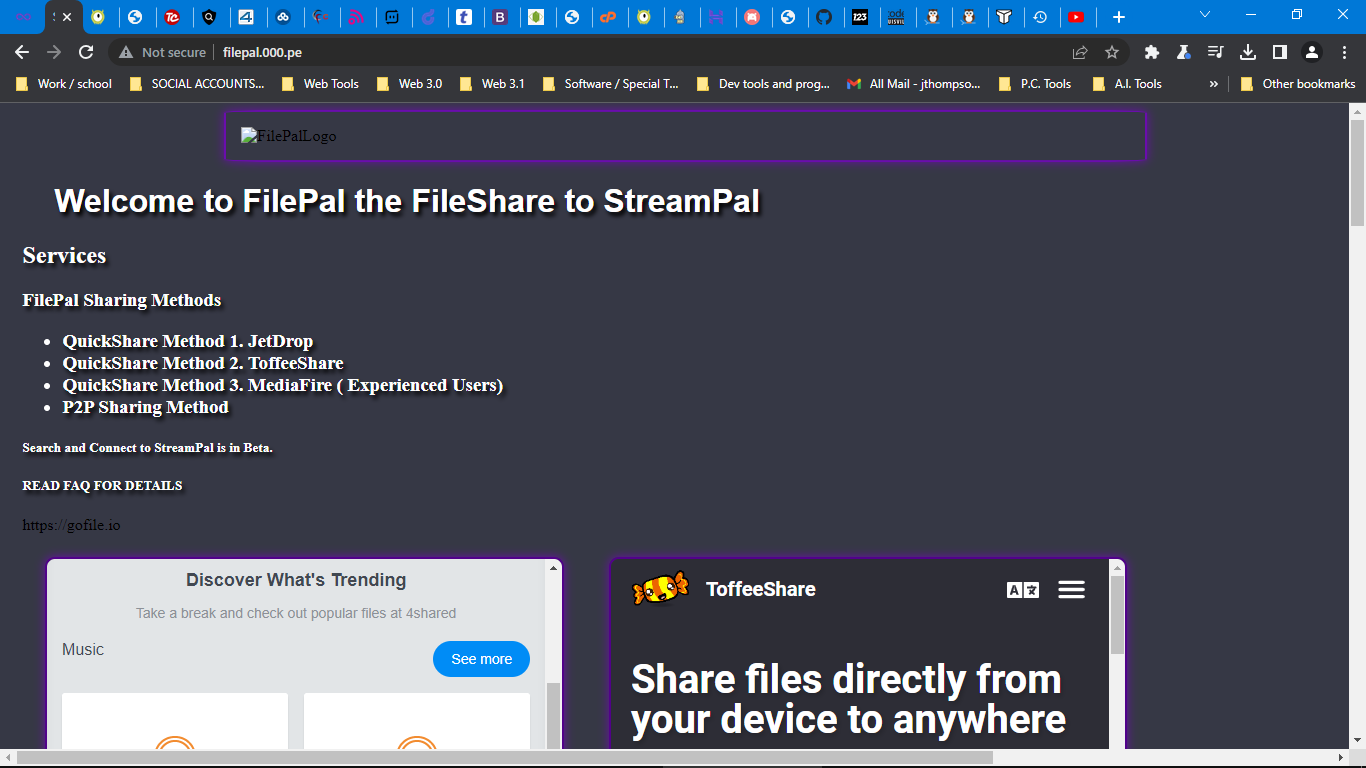Viewport: 1366px width, 768px height.
Task: Open ToffeeShare language selector icon
Action: [x=1023, y=590]
